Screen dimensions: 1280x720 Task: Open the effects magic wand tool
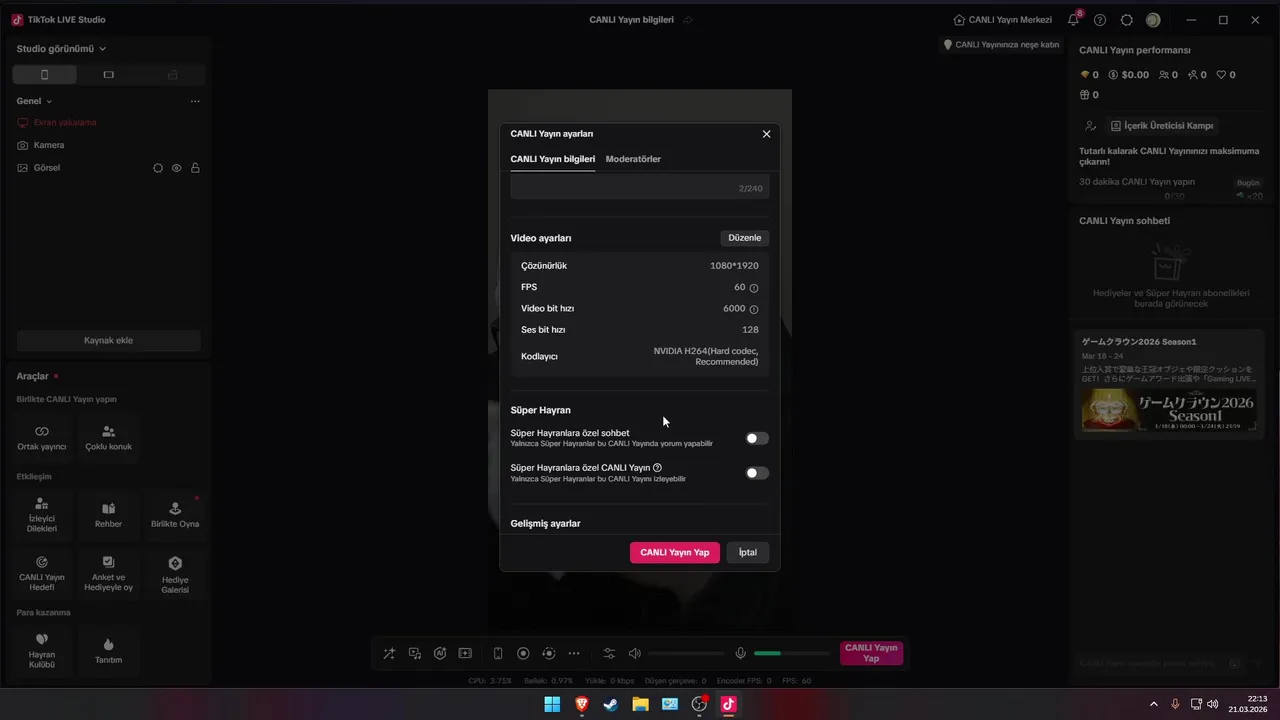coord(389,653)
